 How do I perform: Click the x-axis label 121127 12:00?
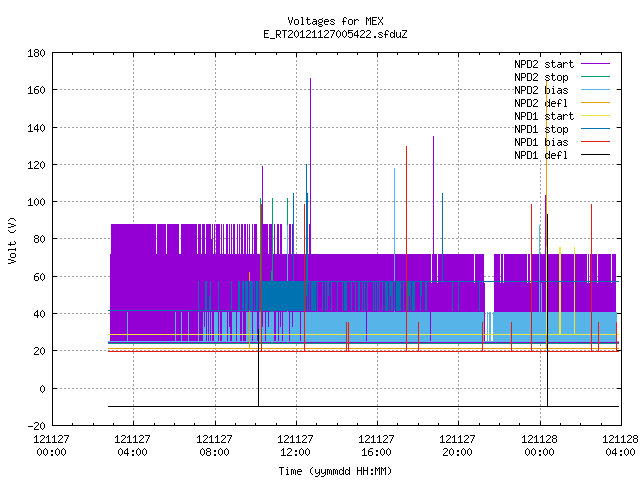coord(296,446)
